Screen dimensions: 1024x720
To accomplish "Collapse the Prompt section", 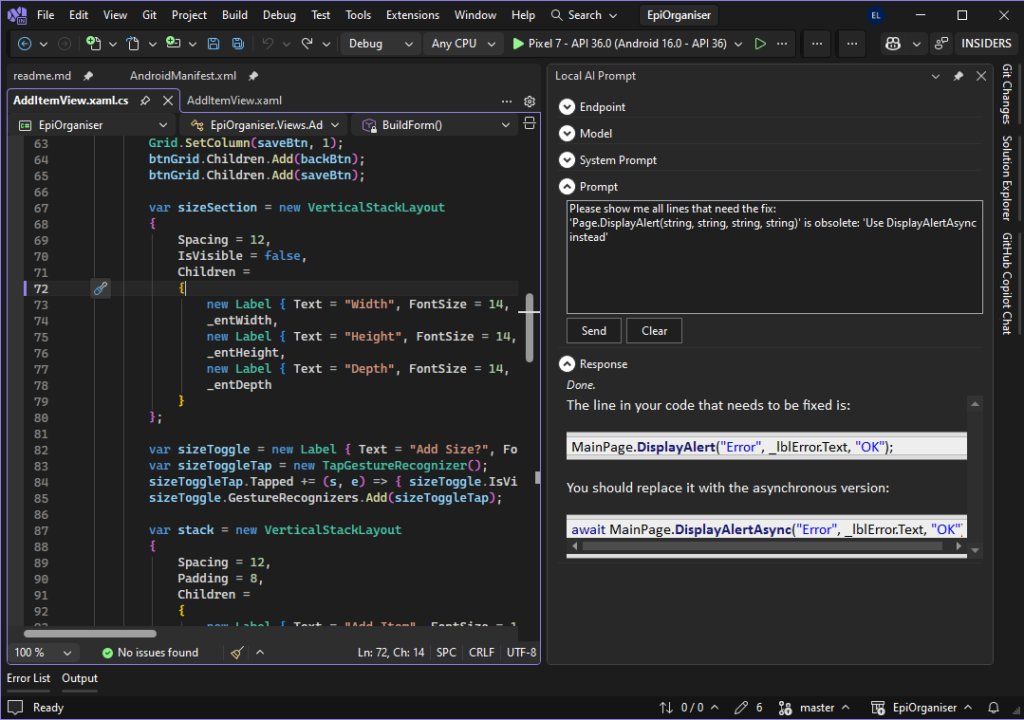I will (x=568, y=187).
